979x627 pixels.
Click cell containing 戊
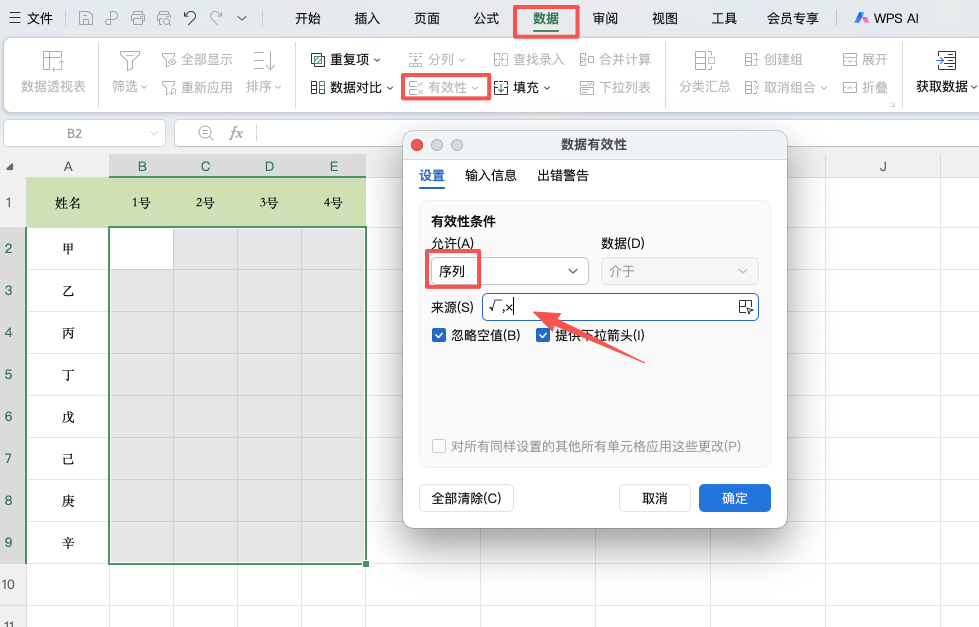[x=68, y=417]
